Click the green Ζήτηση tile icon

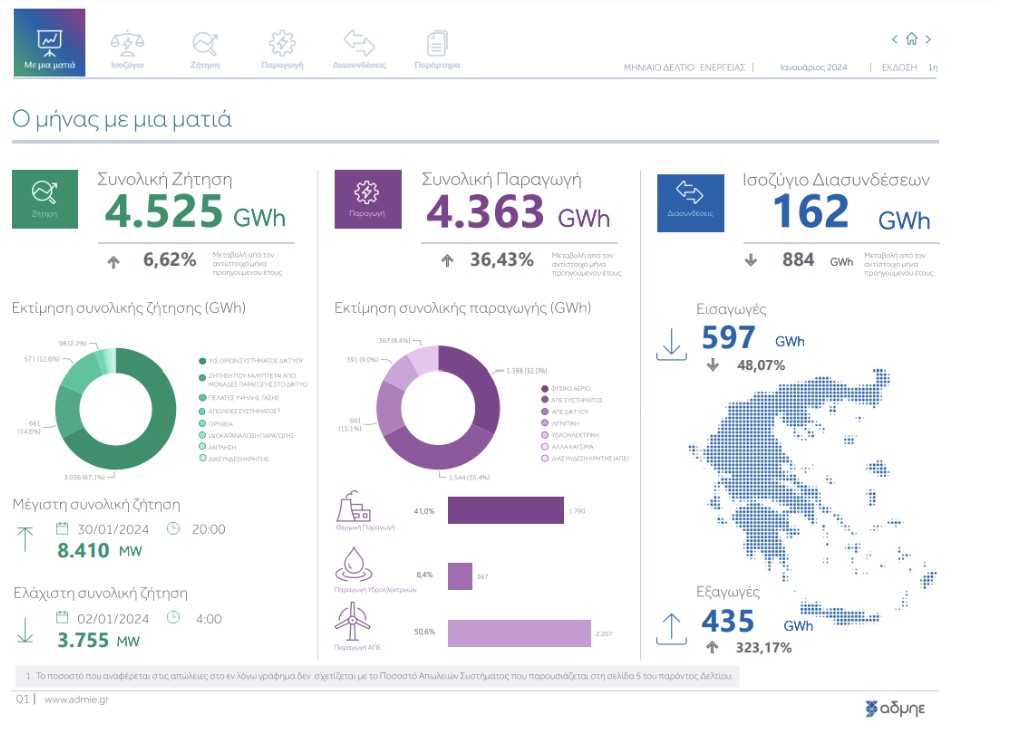45,198
